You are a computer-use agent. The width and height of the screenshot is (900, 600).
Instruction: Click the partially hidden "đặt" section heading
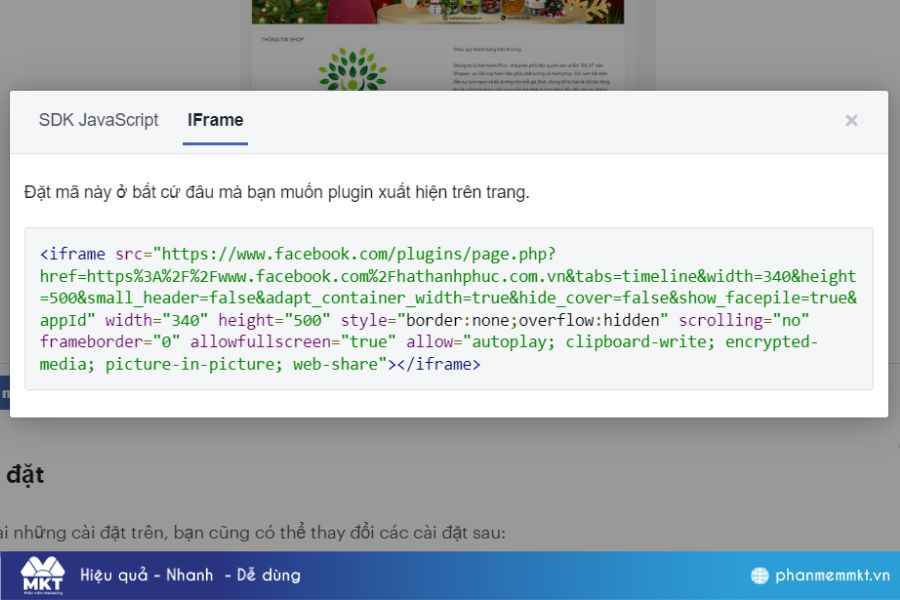(24, 474)
